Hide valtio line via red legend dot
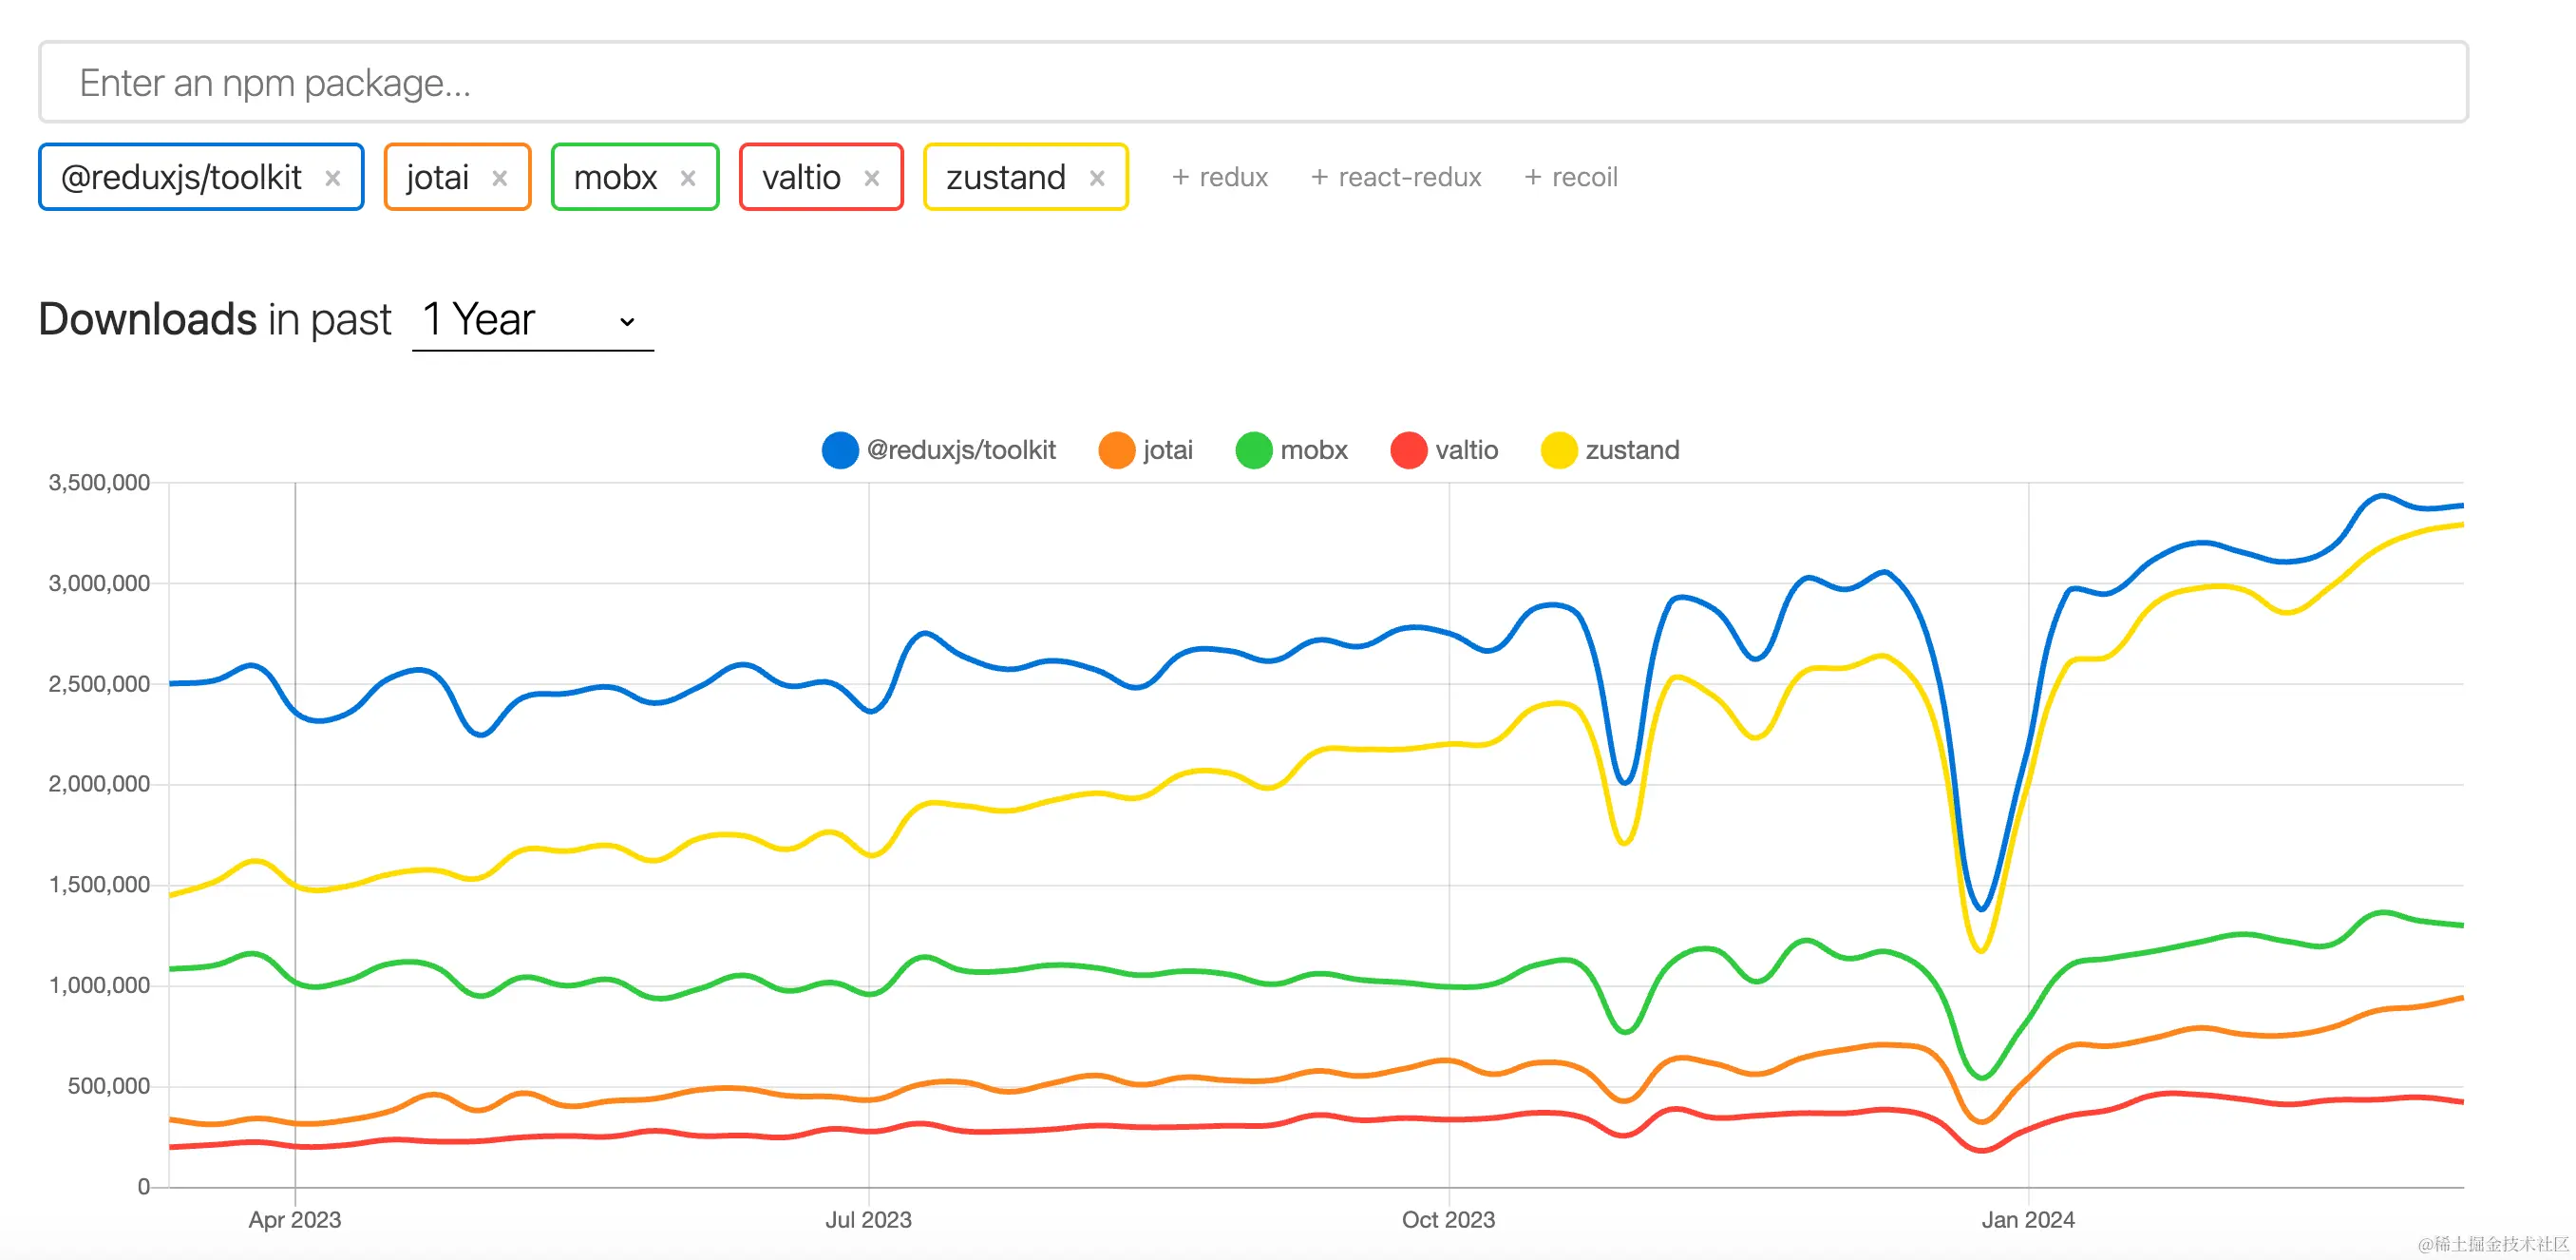 pyautogui.click(x=1408, y=450)
